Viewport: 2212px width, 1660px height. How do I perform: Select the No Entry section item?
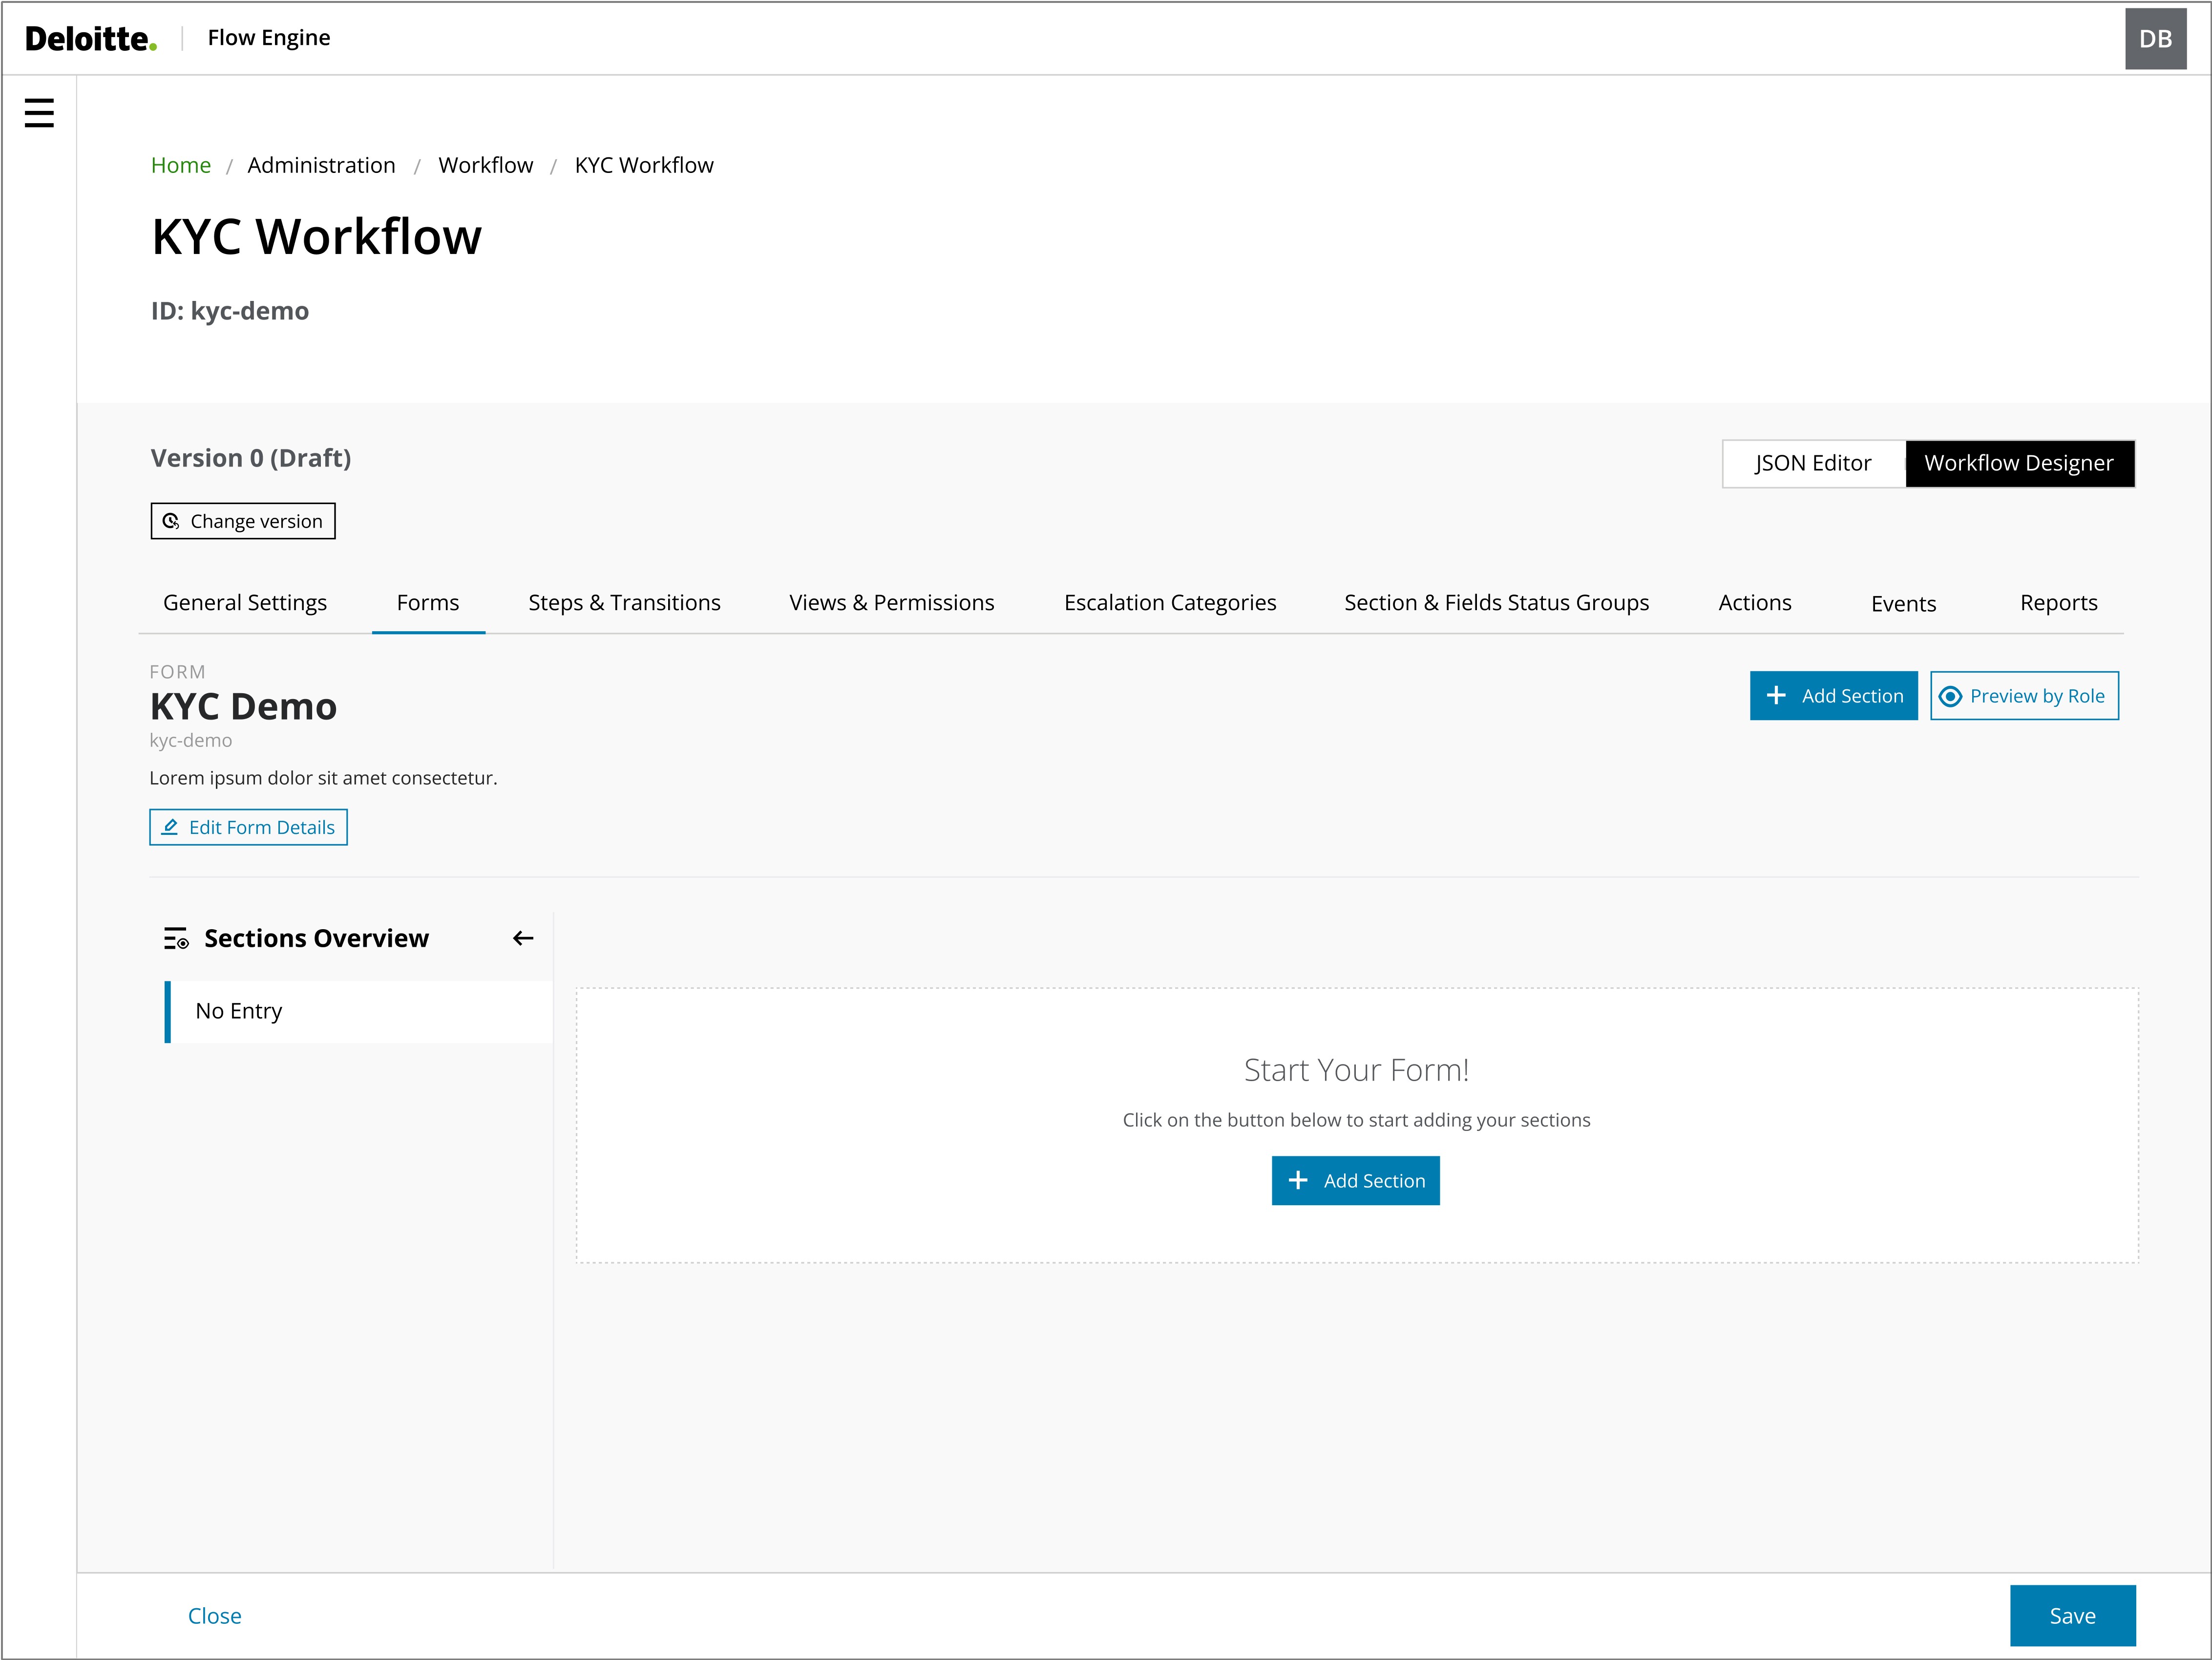[358, 1011]
